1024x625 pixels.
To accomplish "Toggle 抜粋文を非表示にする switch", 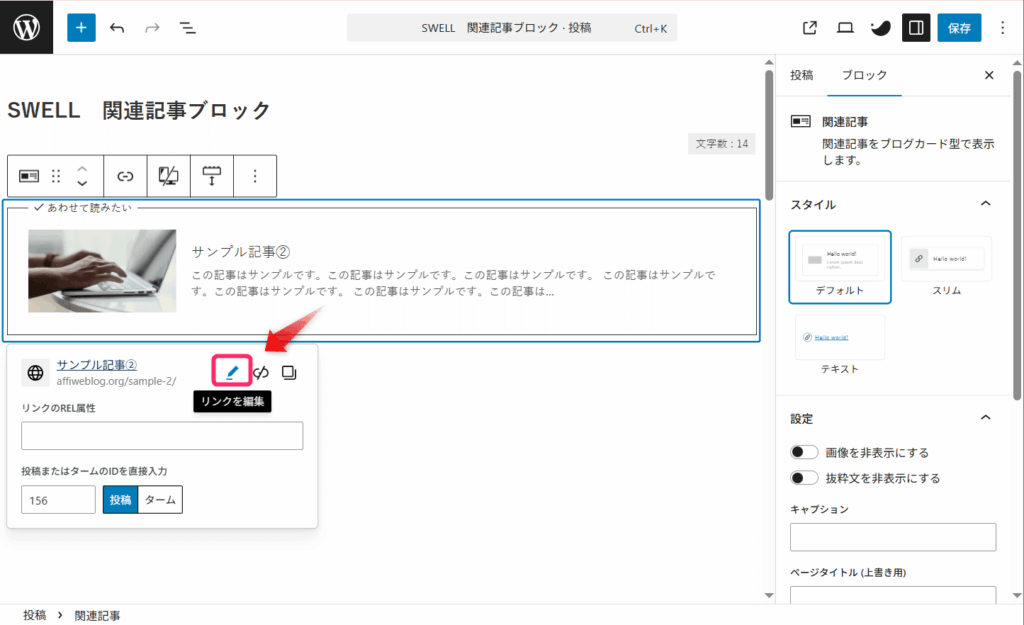I will point(803,477).
